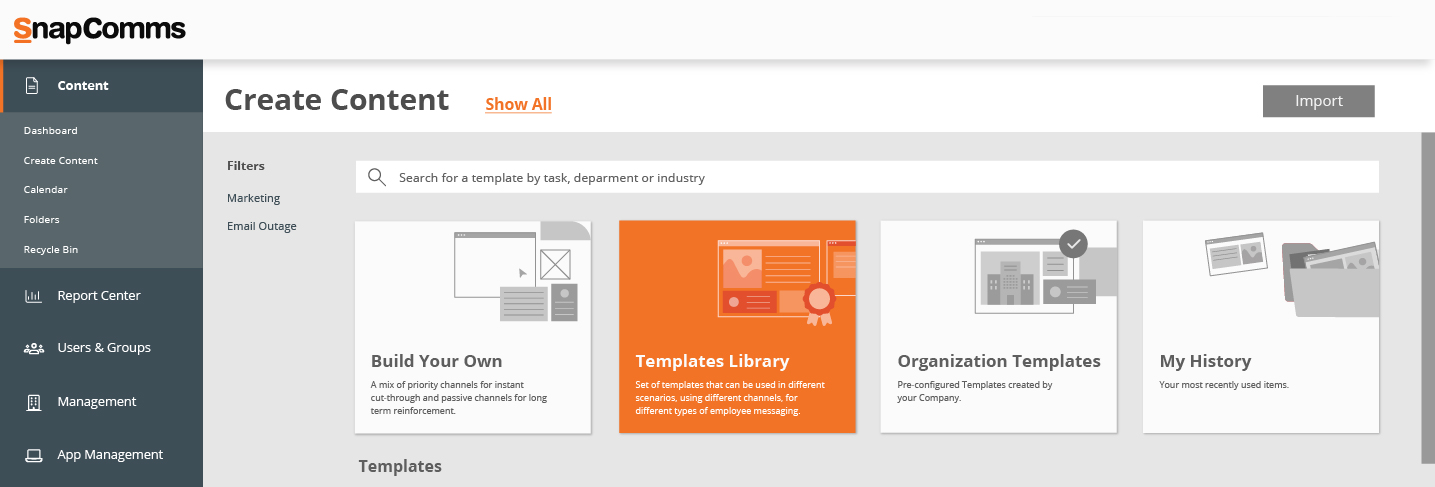1435x487 pixels.
Task: Click the Templates Library ribbon award badge
Action: point(819,302)
